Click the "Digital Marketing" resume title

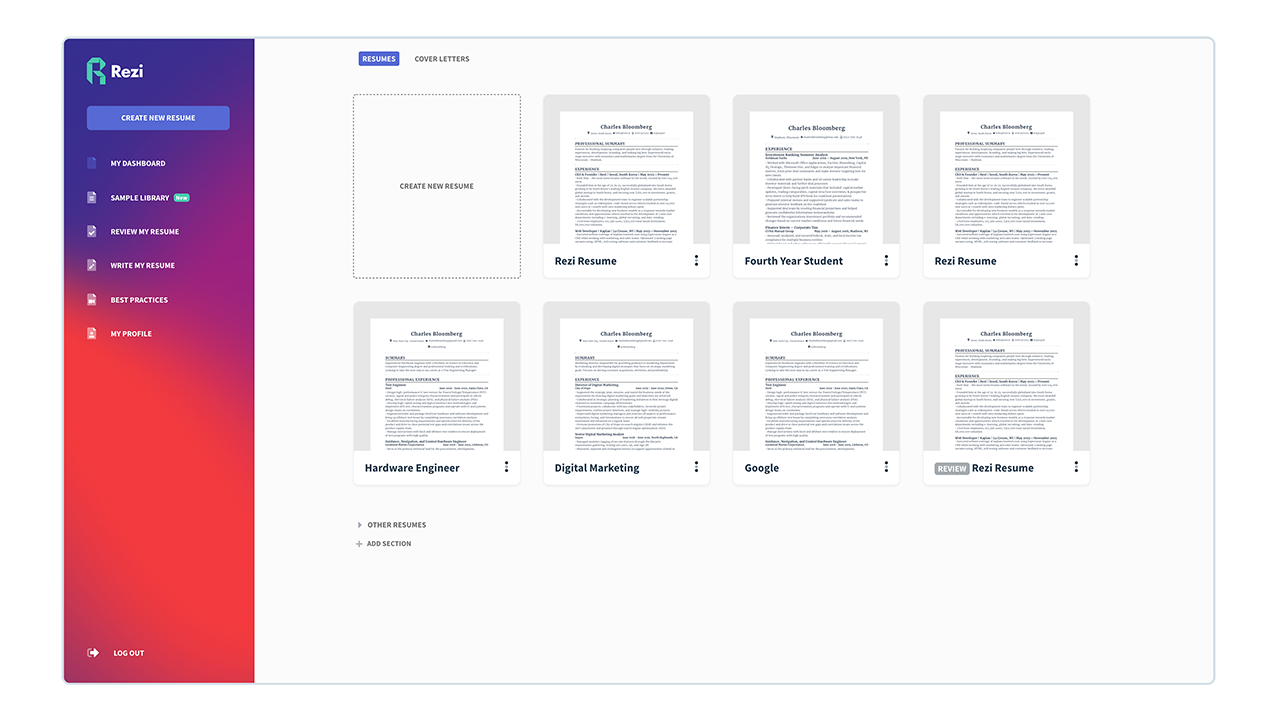pos(597,468)
